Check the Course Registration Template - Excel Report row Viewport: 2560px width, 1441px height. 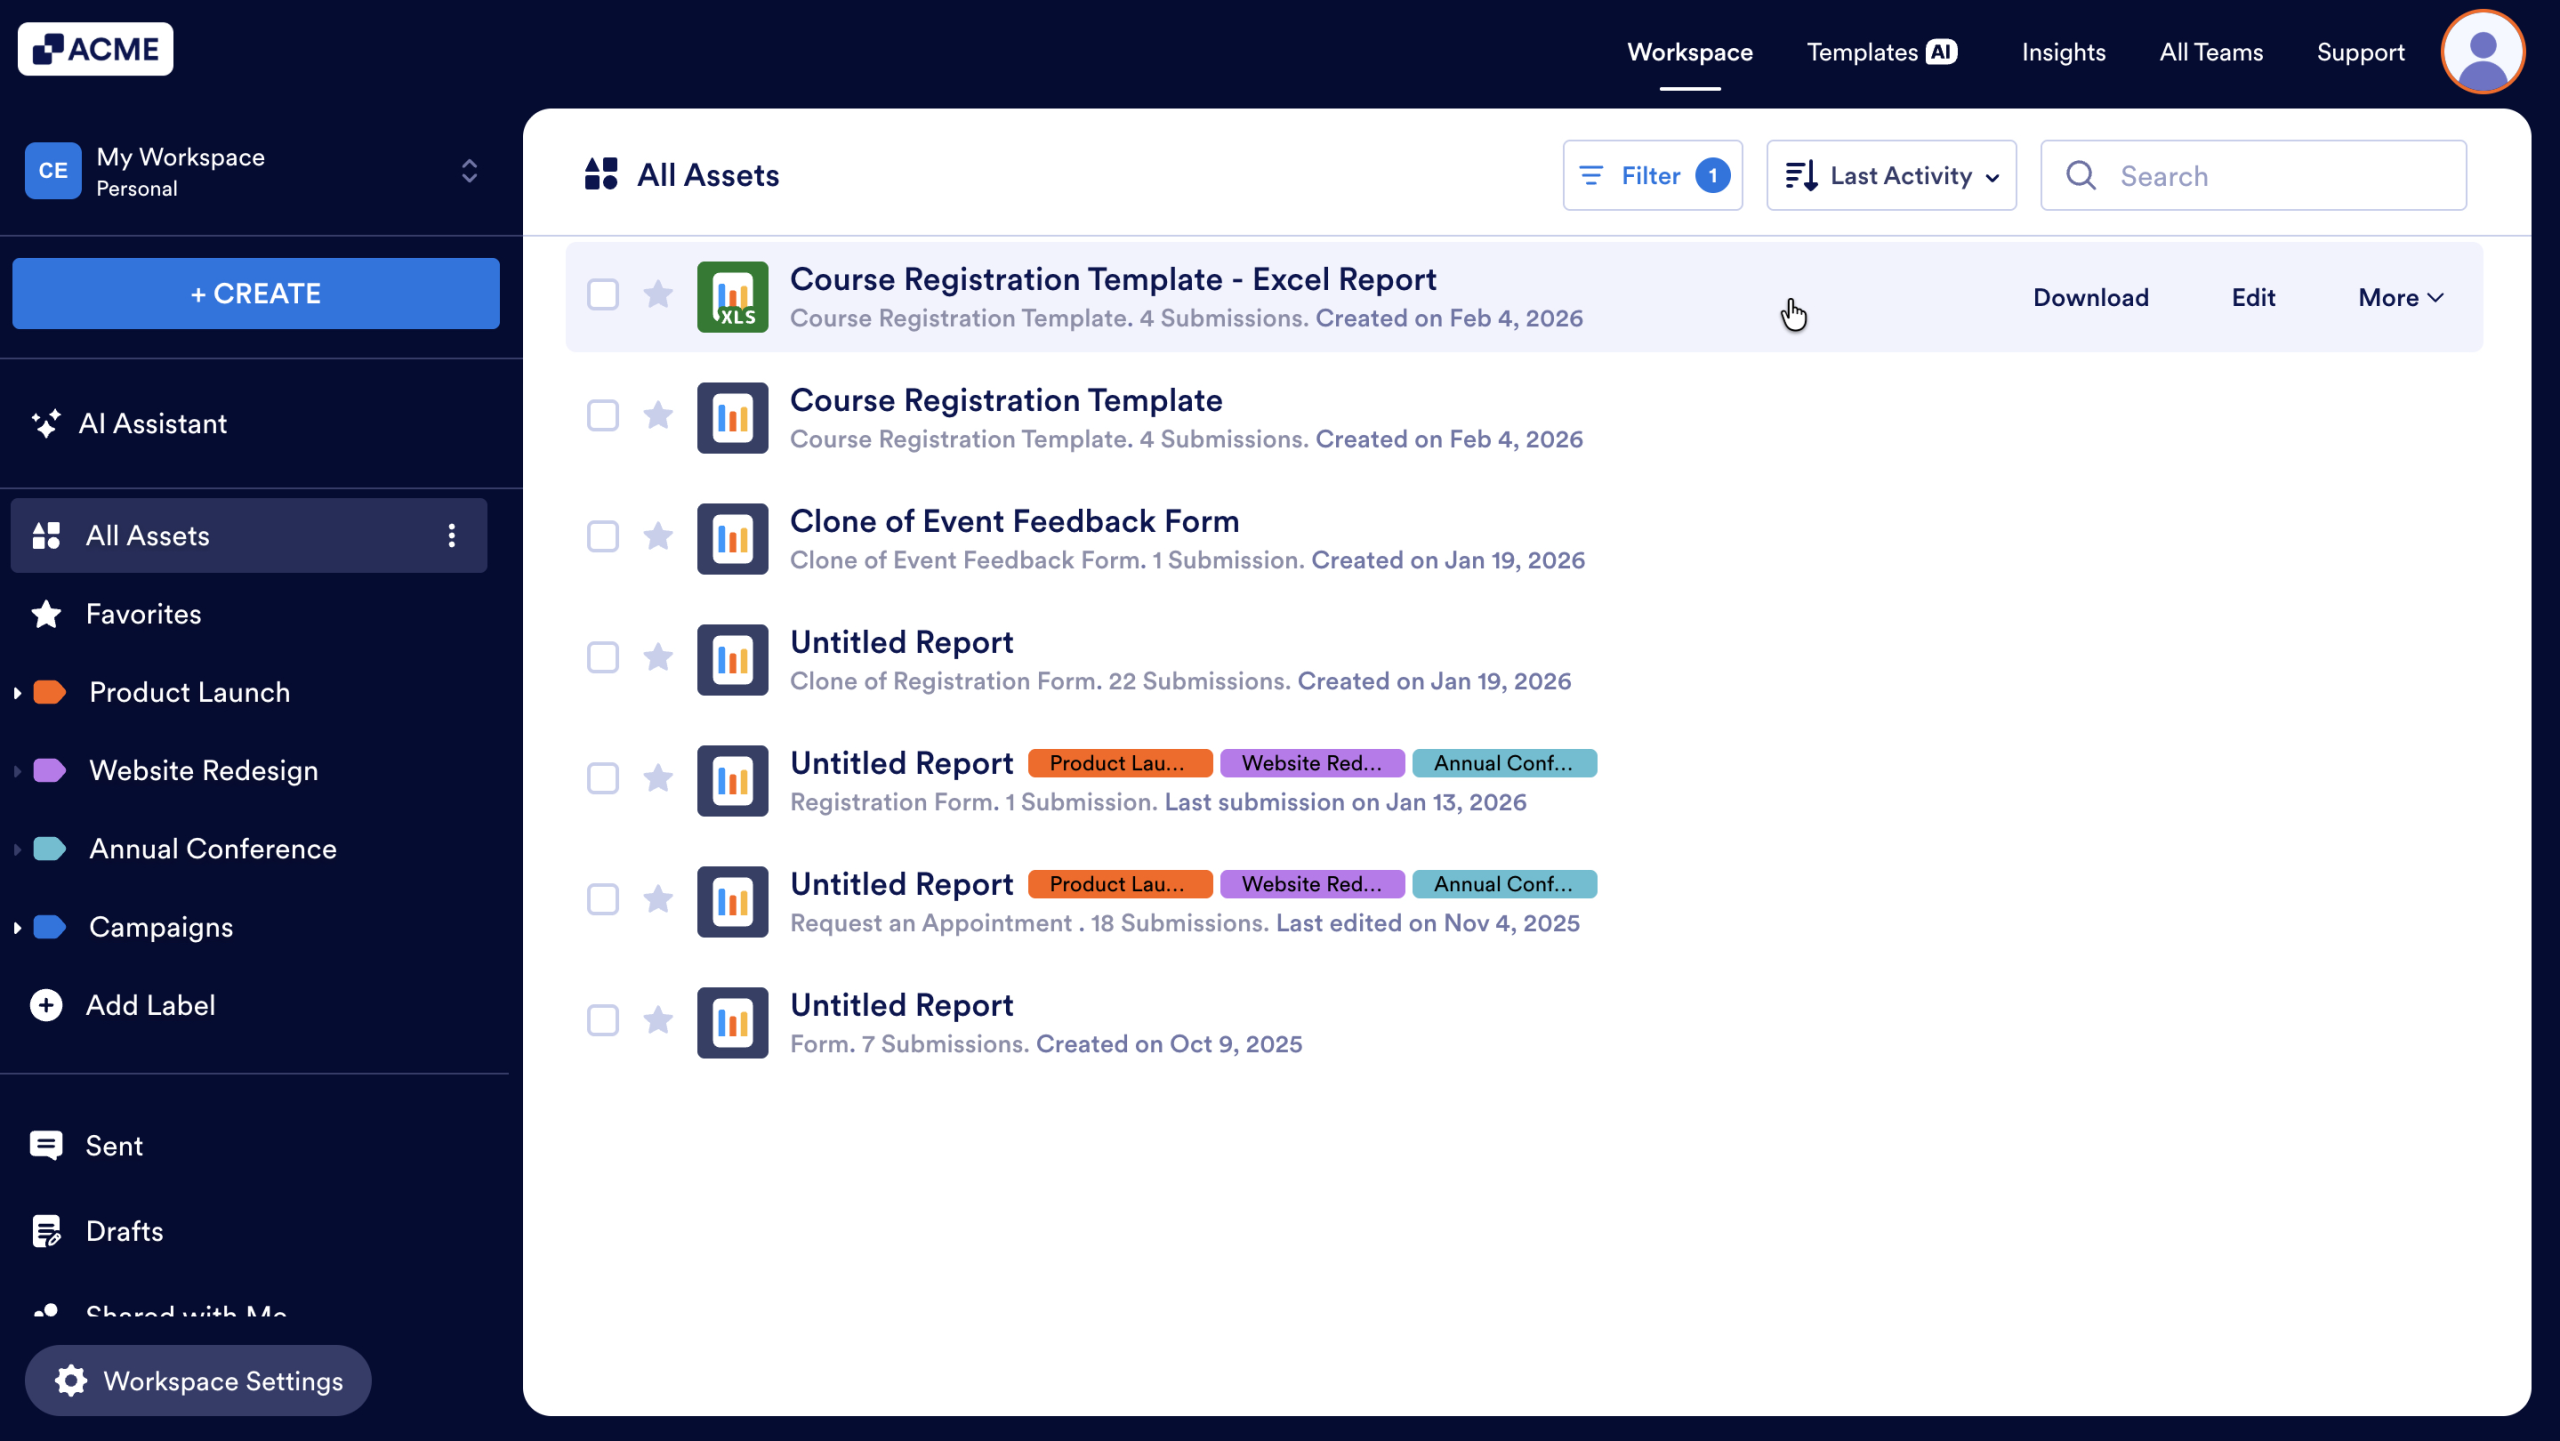tap(603, 295)
